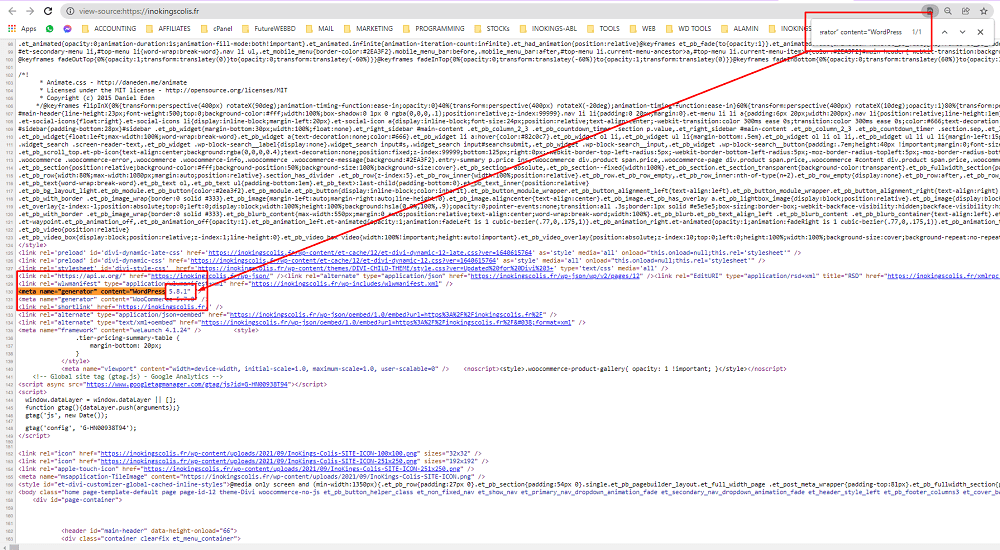Click the zoom magnifier icon in address bar
This screenshot has height=550, width=1000.
pyautogui.click(x=948, y=11)
